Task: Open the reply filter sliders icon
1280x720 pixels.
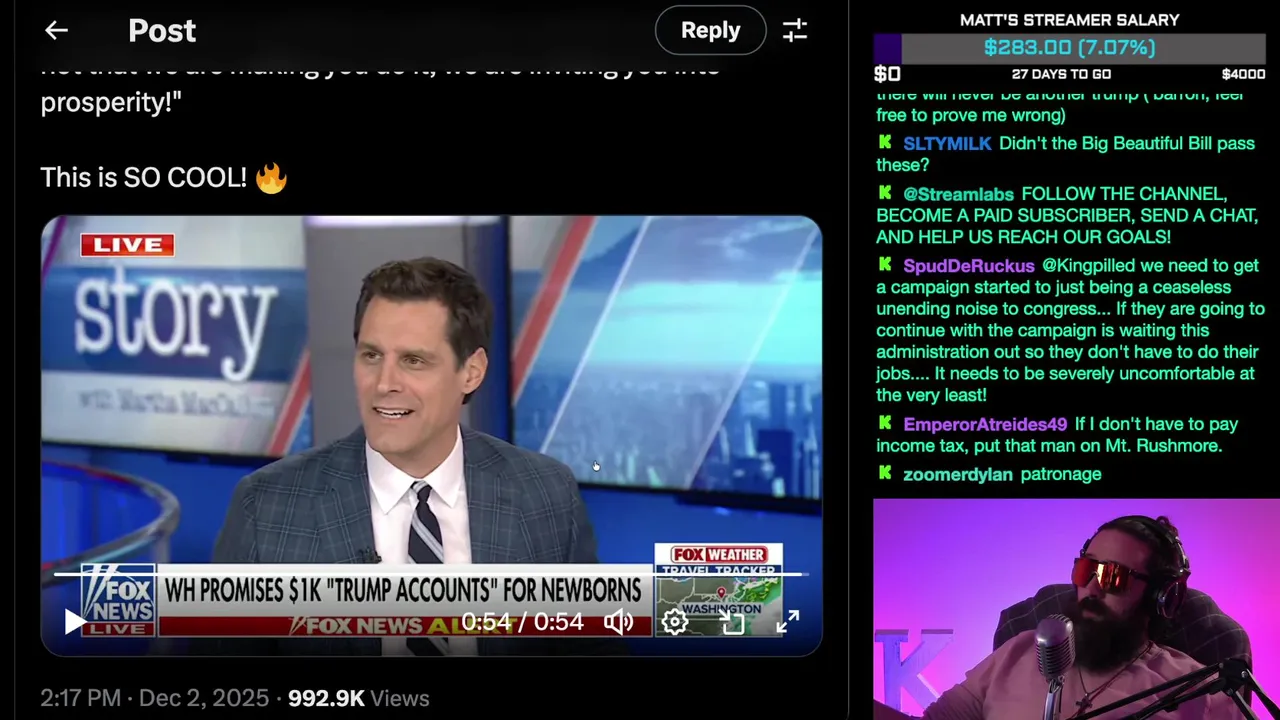Action: (795, 30)
